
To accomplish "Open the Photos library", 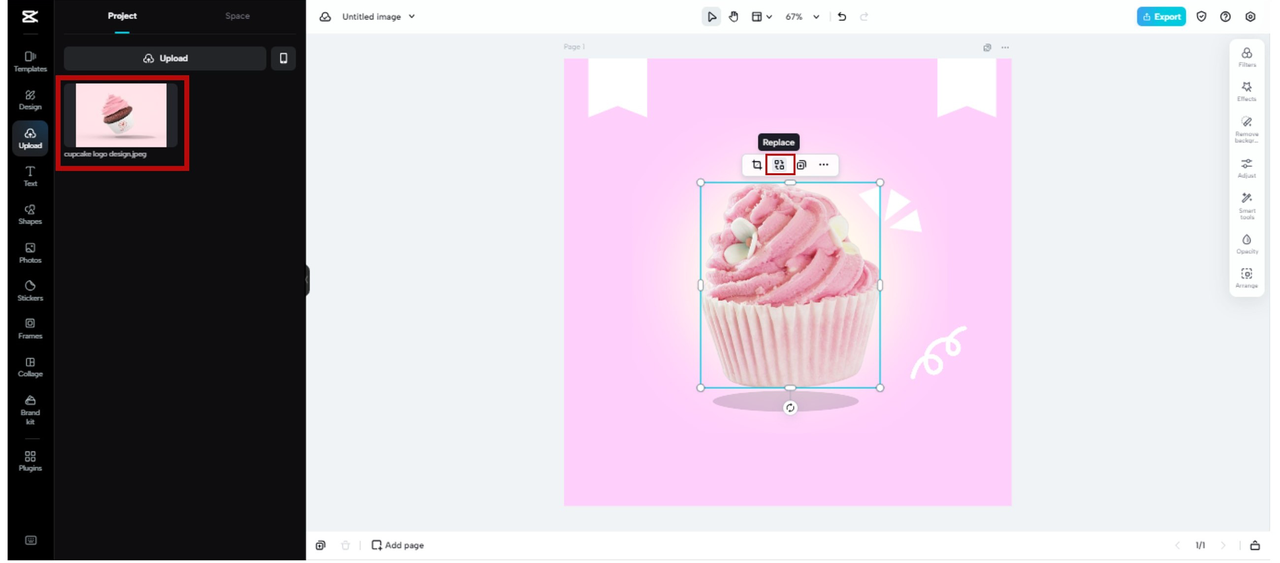I will [x=30, y=253].
